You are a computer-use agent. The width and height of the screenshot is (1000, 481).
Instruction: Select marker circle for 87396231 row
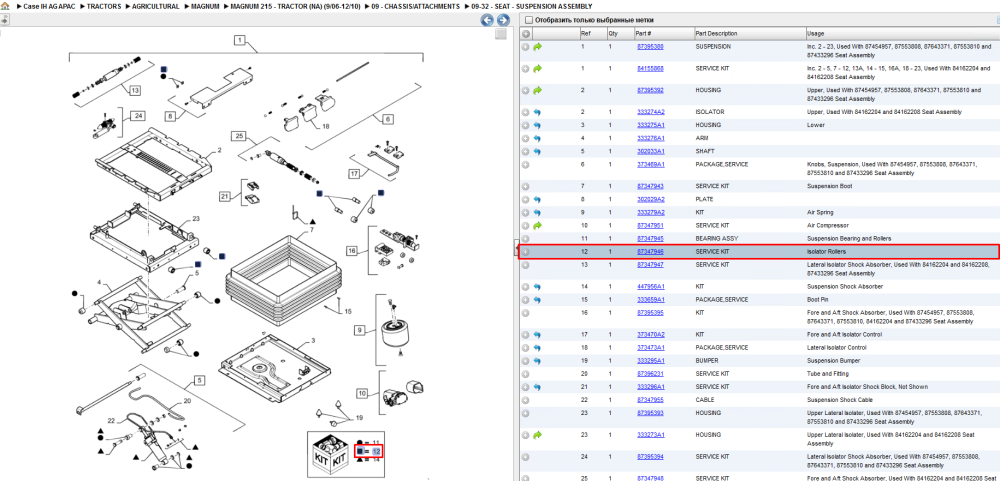(526, 374)
